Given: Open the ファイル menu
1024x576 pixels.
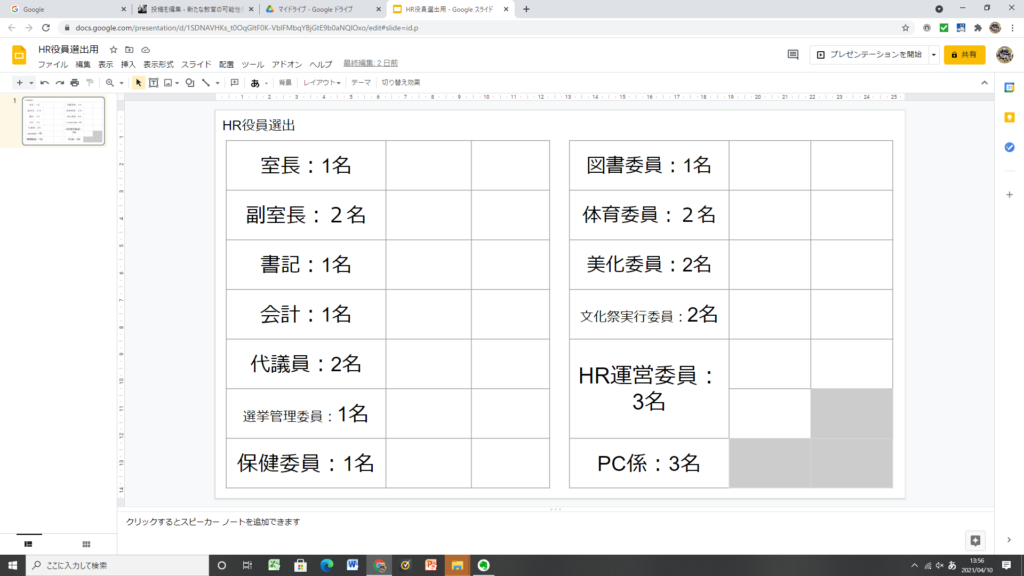Looking at the screenshot, I should point(52,64).
